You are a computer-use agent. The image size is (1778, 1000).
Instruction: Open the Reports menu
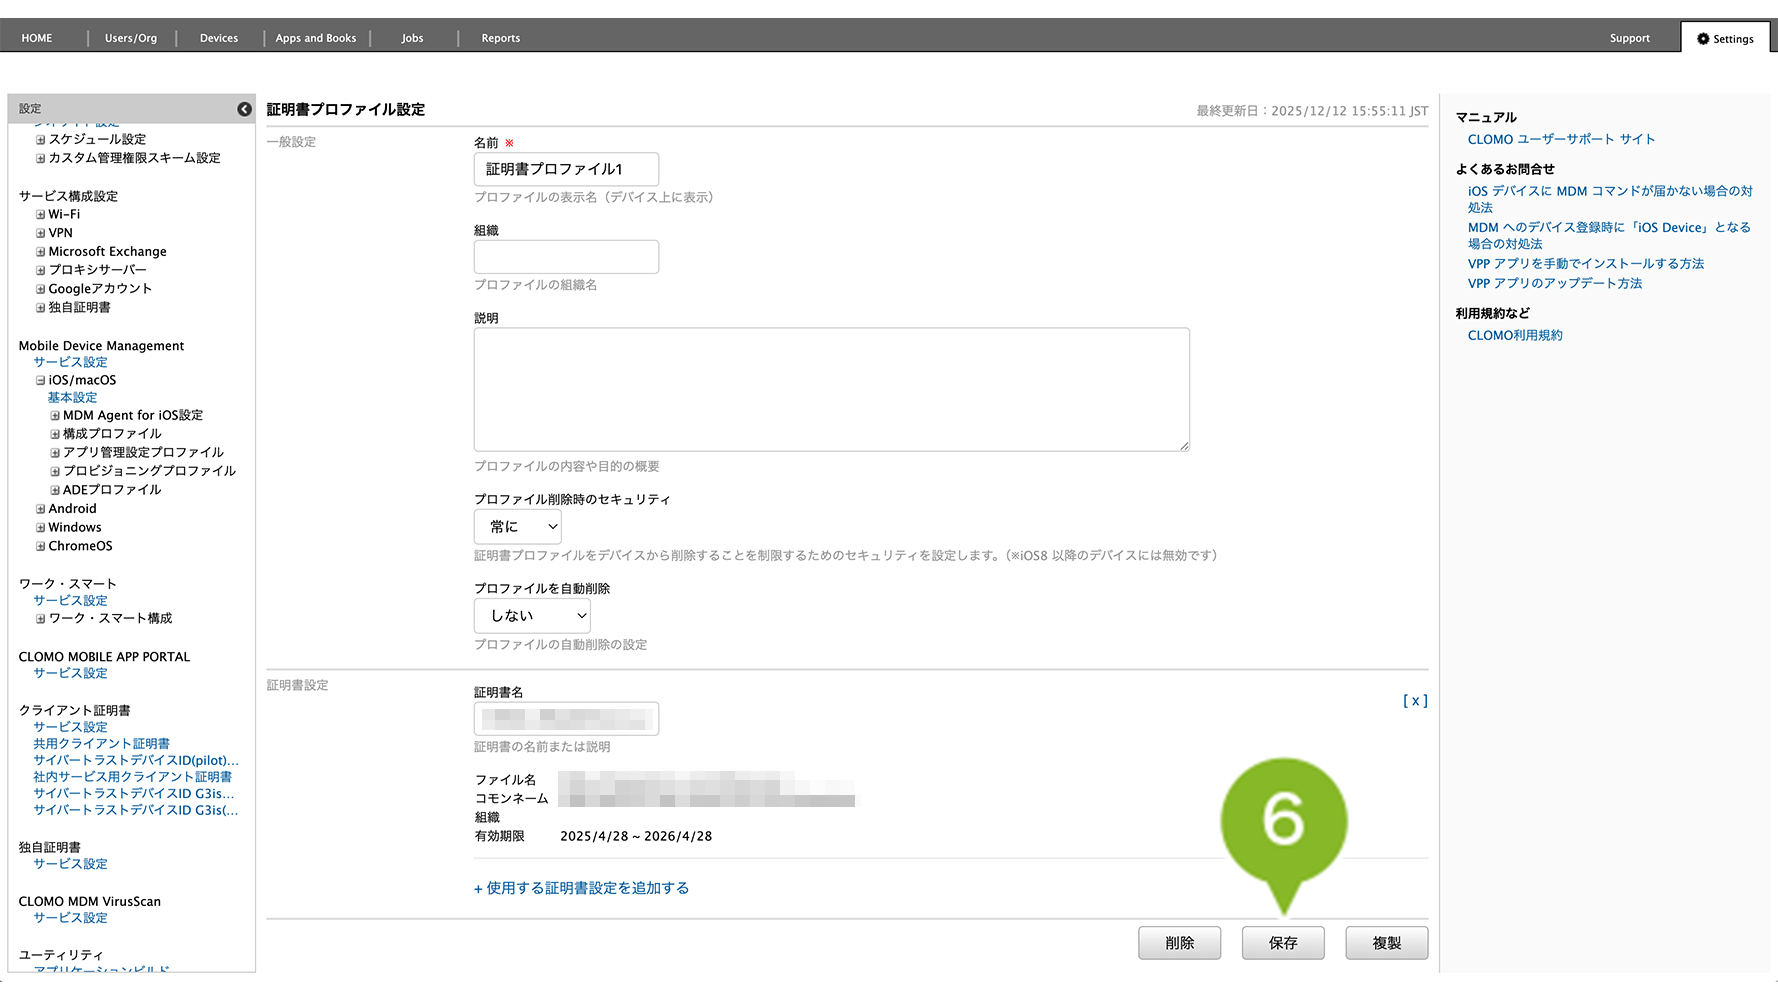[x=500, y=38]
